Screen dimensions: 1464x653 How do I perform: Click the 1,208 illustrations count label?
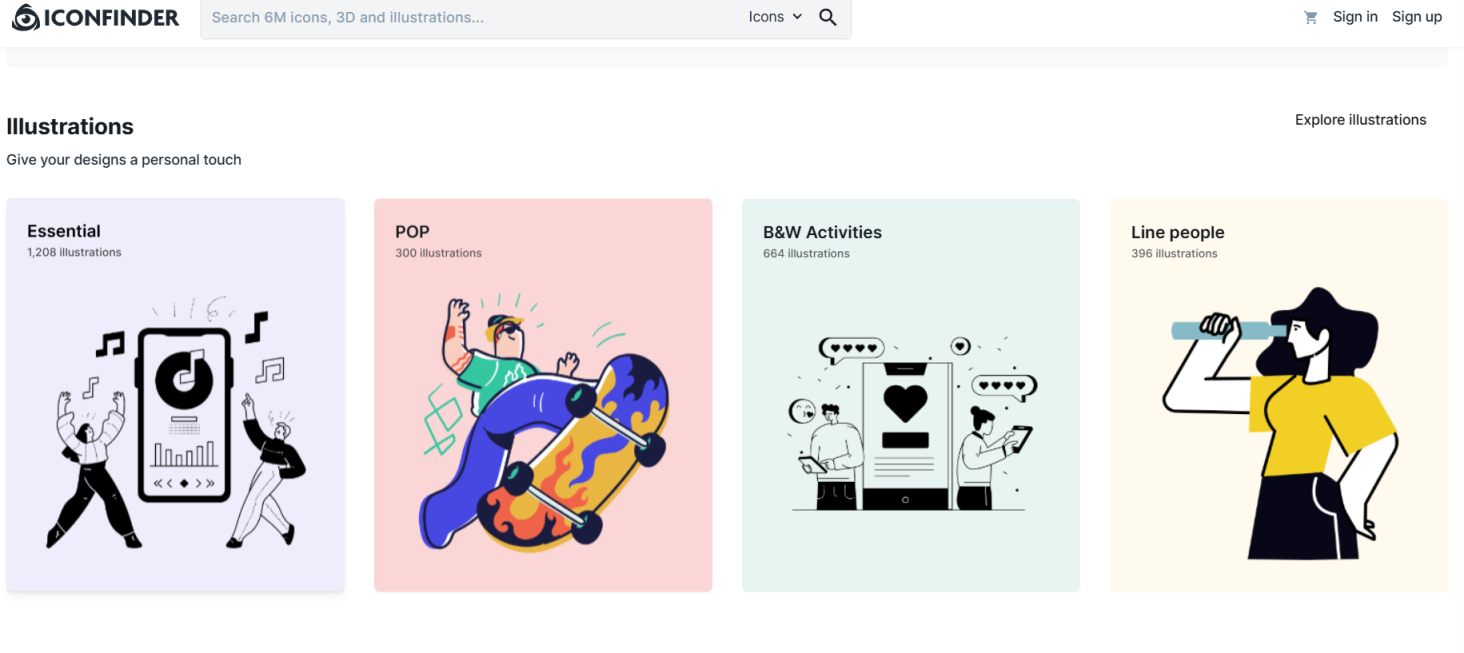(x=74, y=252)
